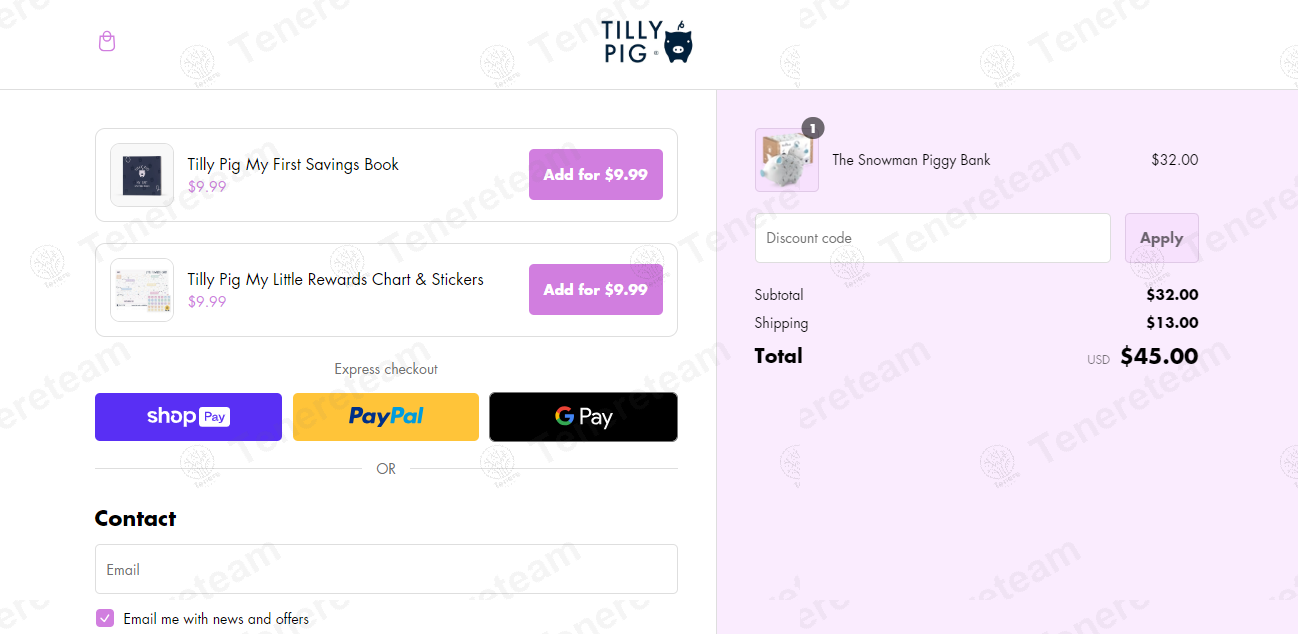
Task: Choose PayPal express checkout
Action: click(x=386, y=417)
